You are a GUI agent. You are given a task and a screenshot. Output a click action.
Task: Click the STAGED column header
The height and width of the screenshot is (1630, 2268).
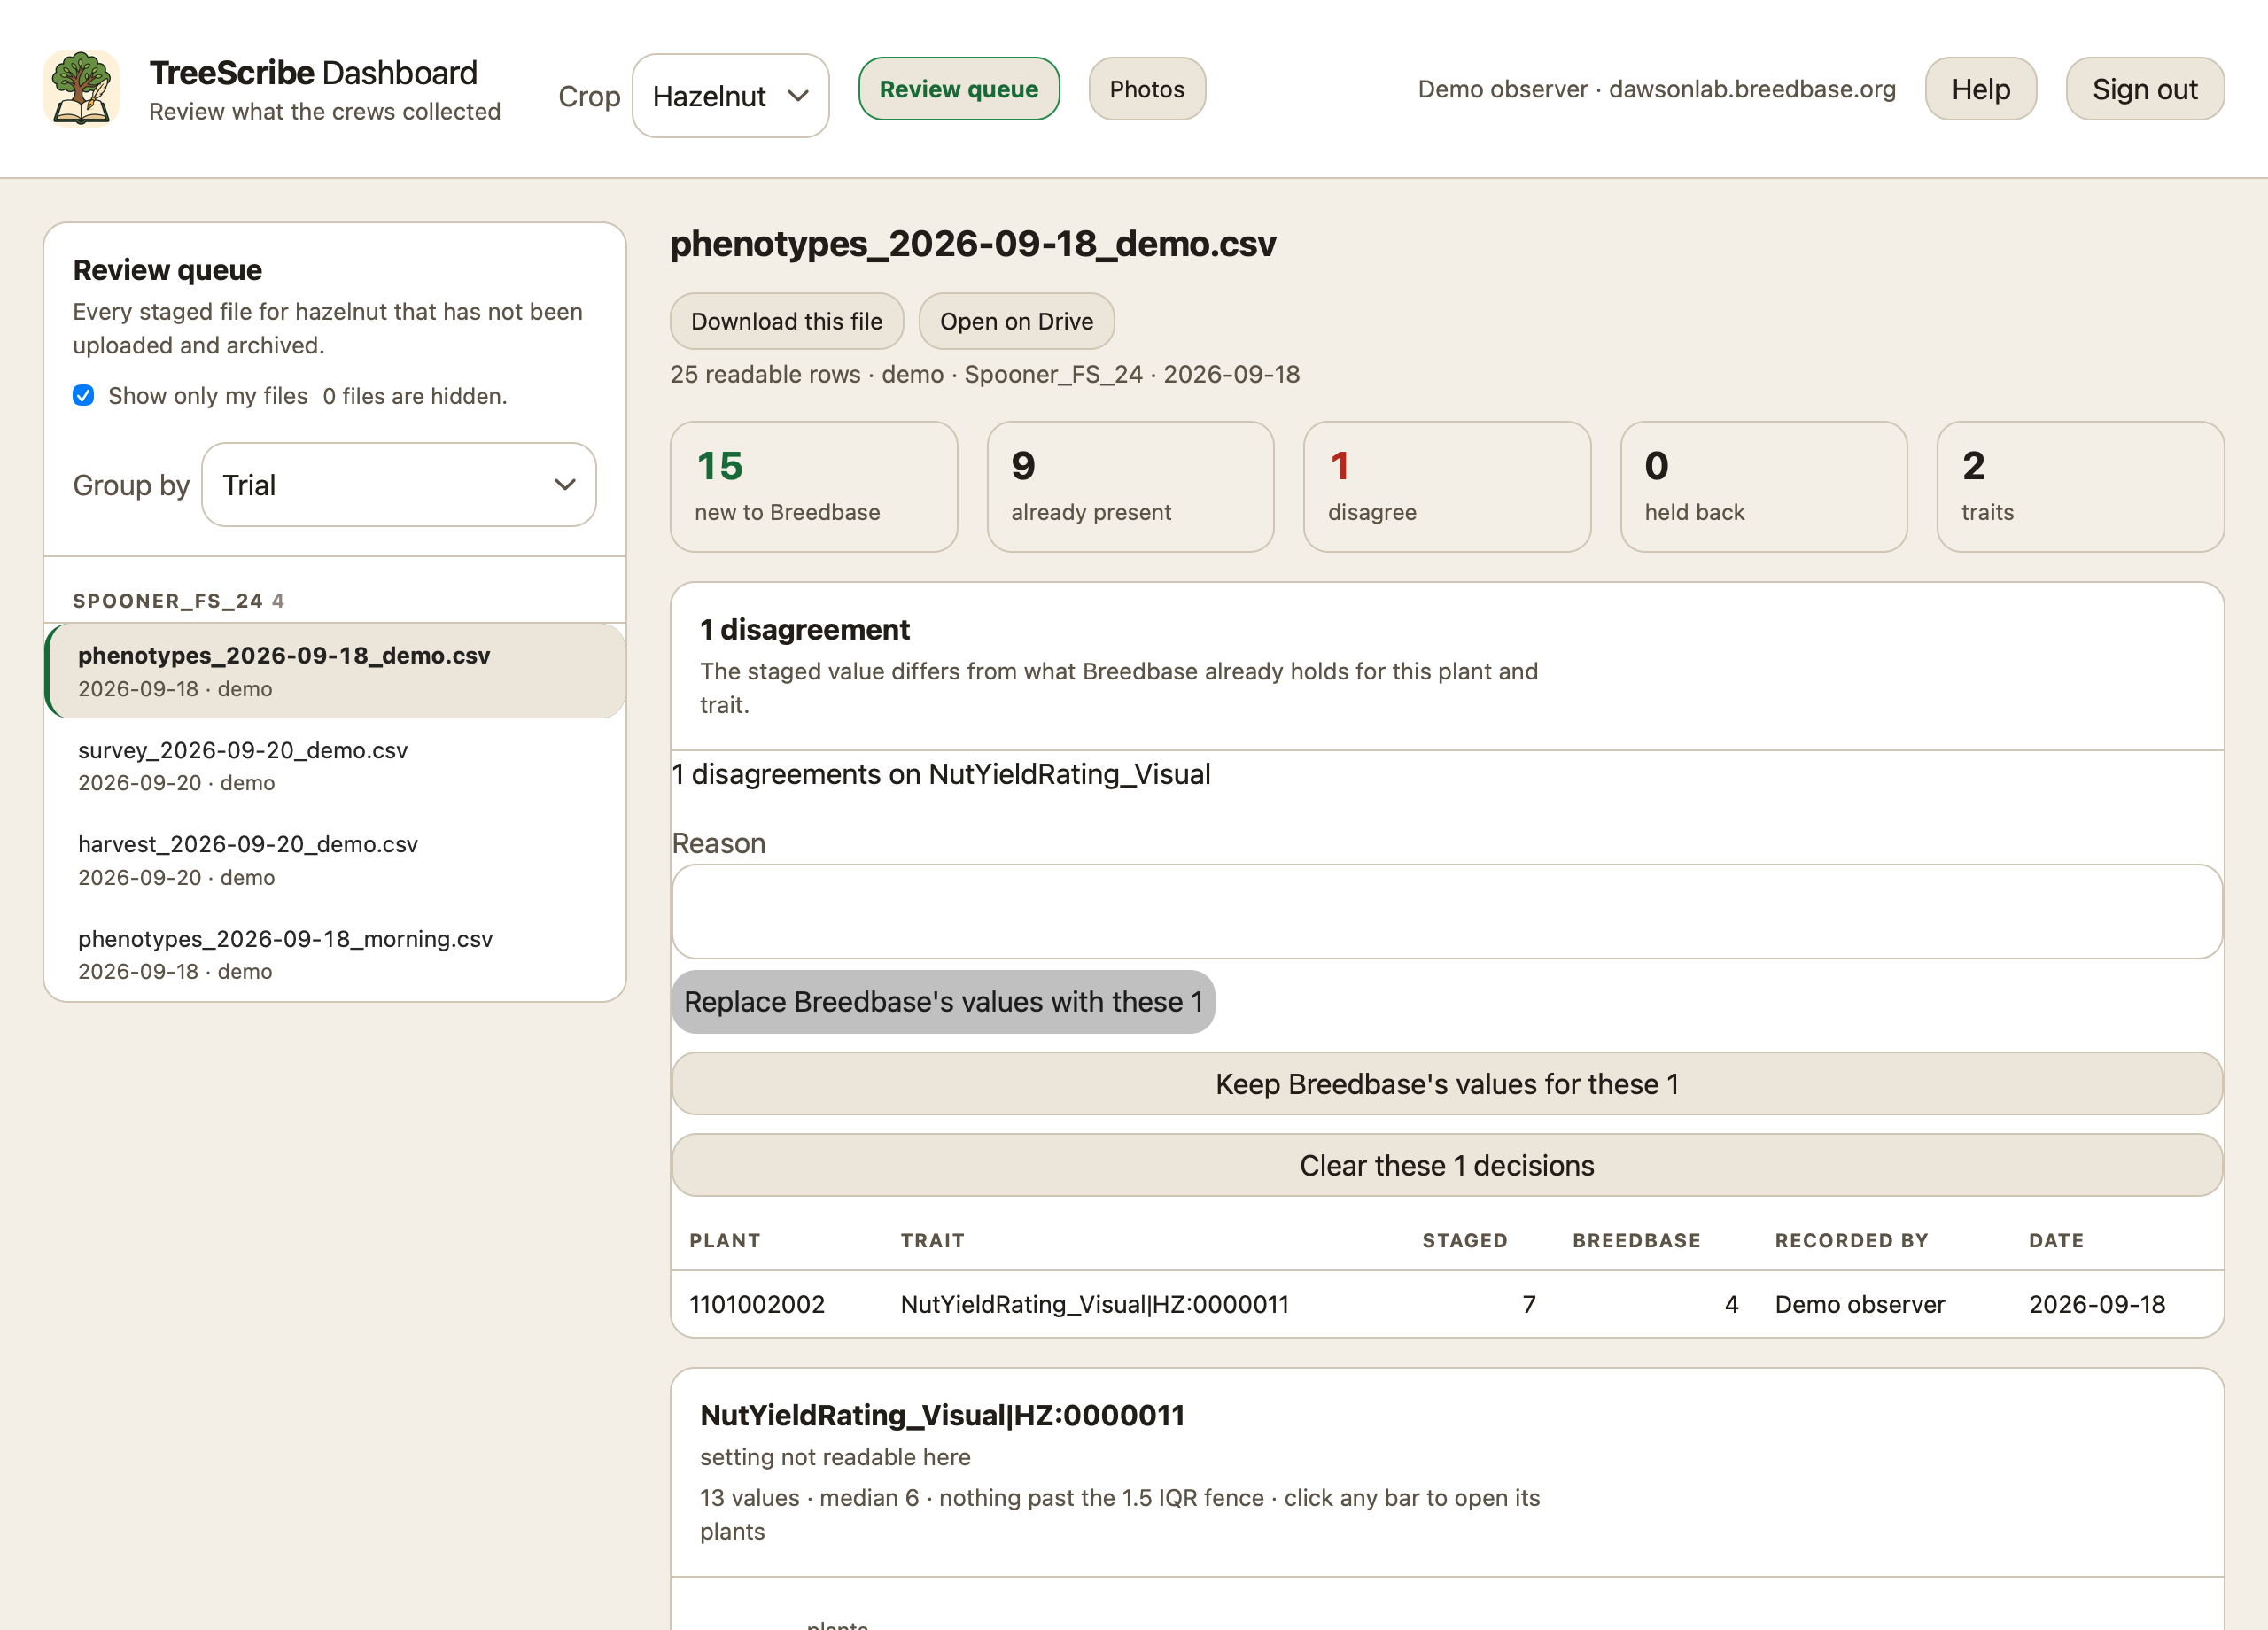point(1465,1241)
